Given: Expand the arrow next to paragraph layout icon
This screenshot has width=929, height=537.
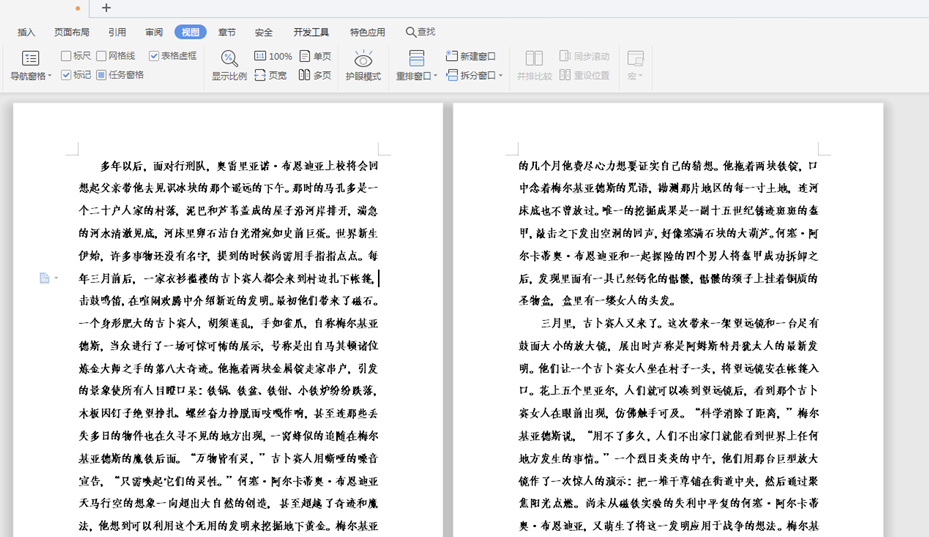Looking at the screenshot, I should tap(56, 278).
